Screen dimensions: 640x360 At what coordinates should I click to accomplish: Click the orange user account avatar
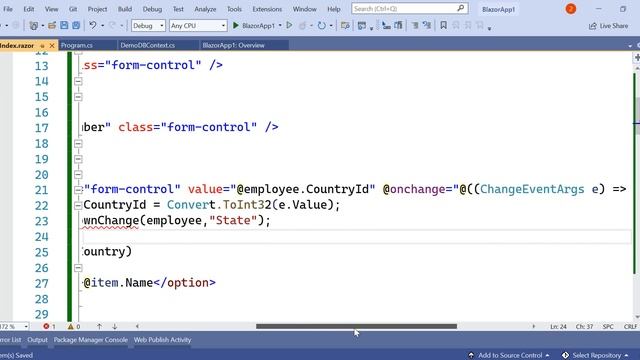point(571,9)
